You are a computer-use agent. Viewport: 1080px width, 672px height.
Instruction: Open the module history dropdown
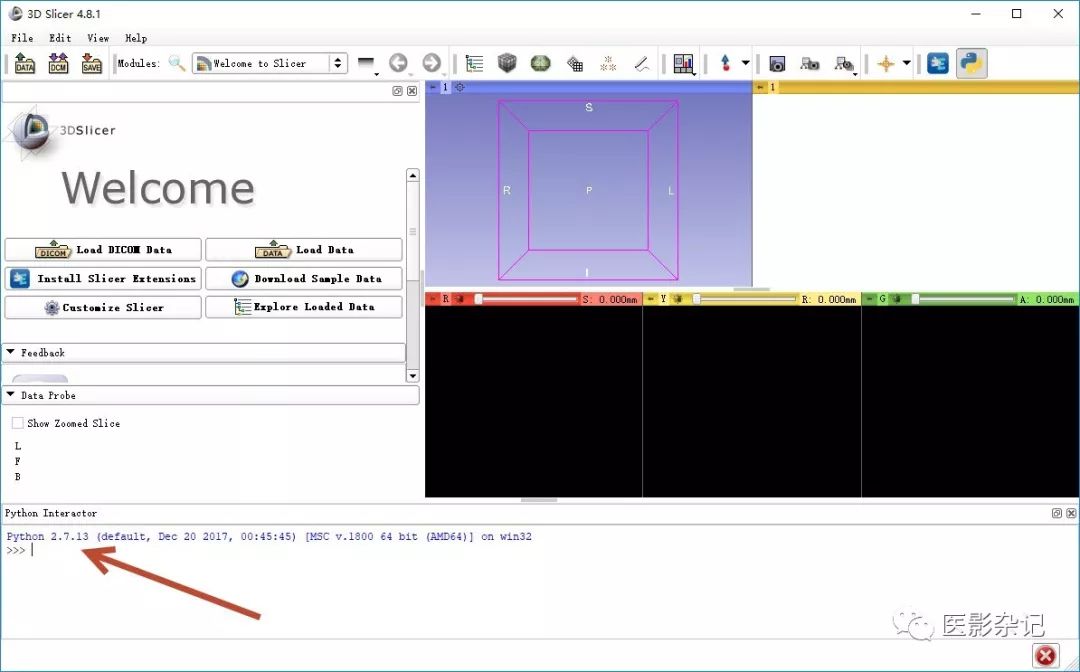click(368, 64)
